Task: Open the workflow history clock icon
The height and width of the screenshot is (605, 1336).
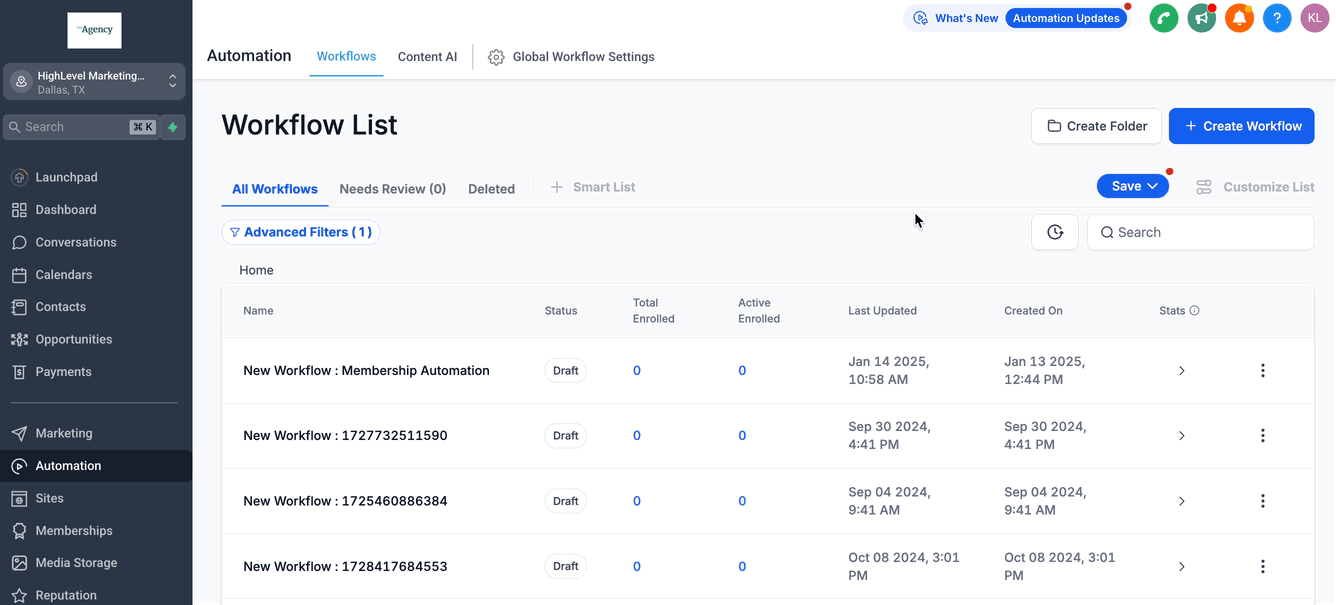Action: pyautogui.click(x=1055, y=232)
